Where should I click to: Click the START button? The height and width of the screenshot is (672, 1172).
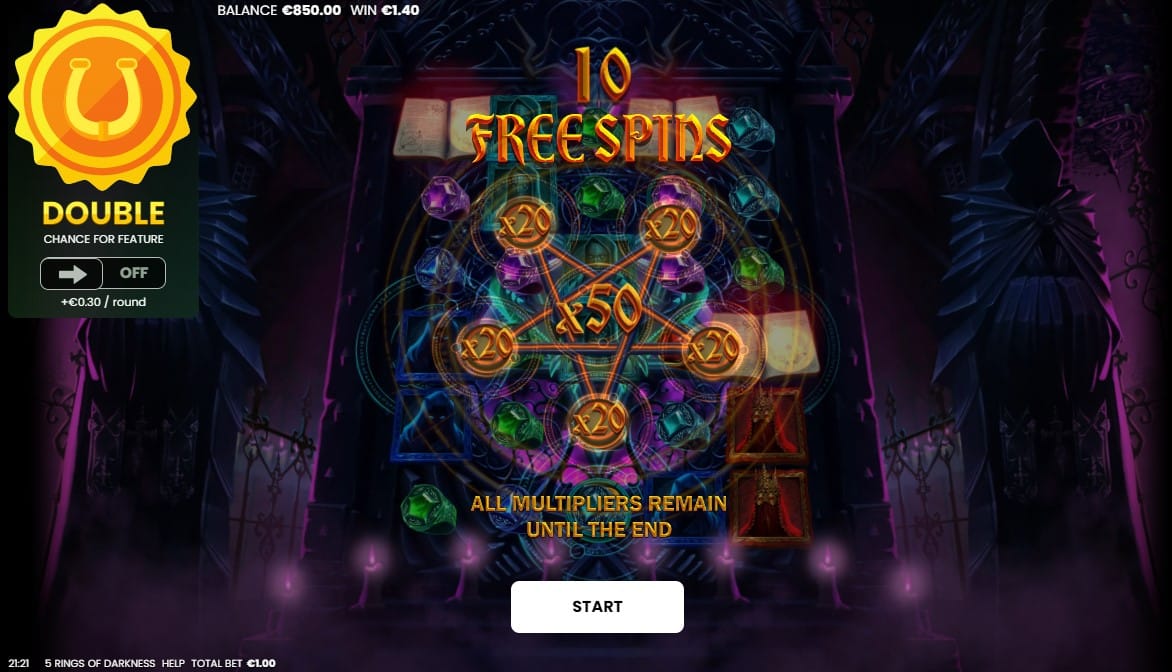(597, 606)
